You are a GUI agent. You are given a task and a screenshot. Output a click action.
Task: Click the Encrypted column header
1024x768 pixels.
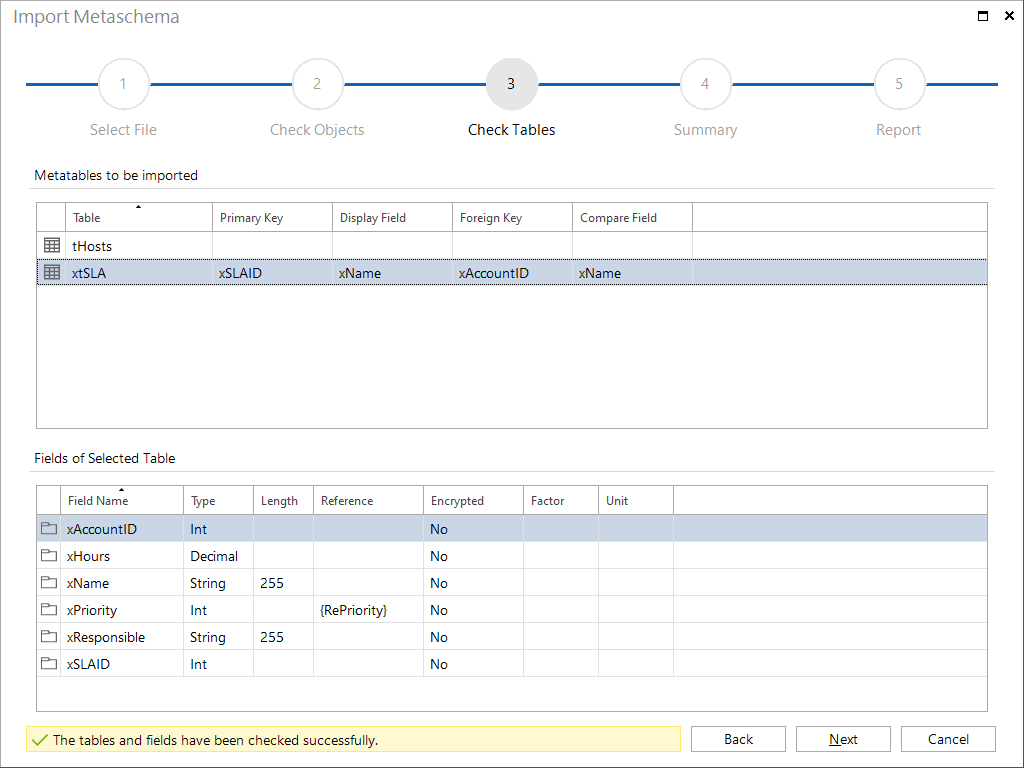(x=472, y=500)
